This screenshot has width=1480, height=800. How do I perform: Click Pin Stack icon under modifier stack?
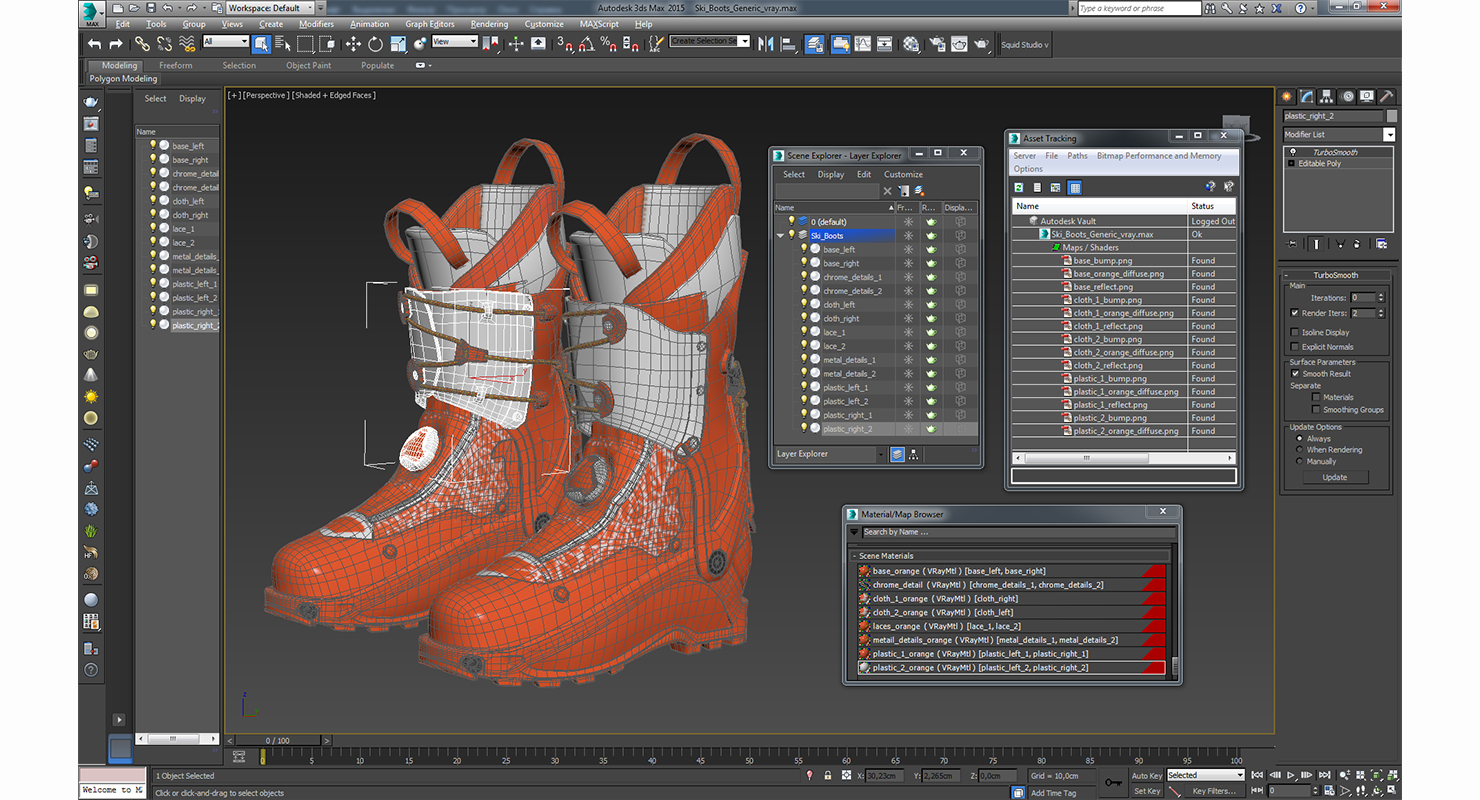tap(1293, 243)
